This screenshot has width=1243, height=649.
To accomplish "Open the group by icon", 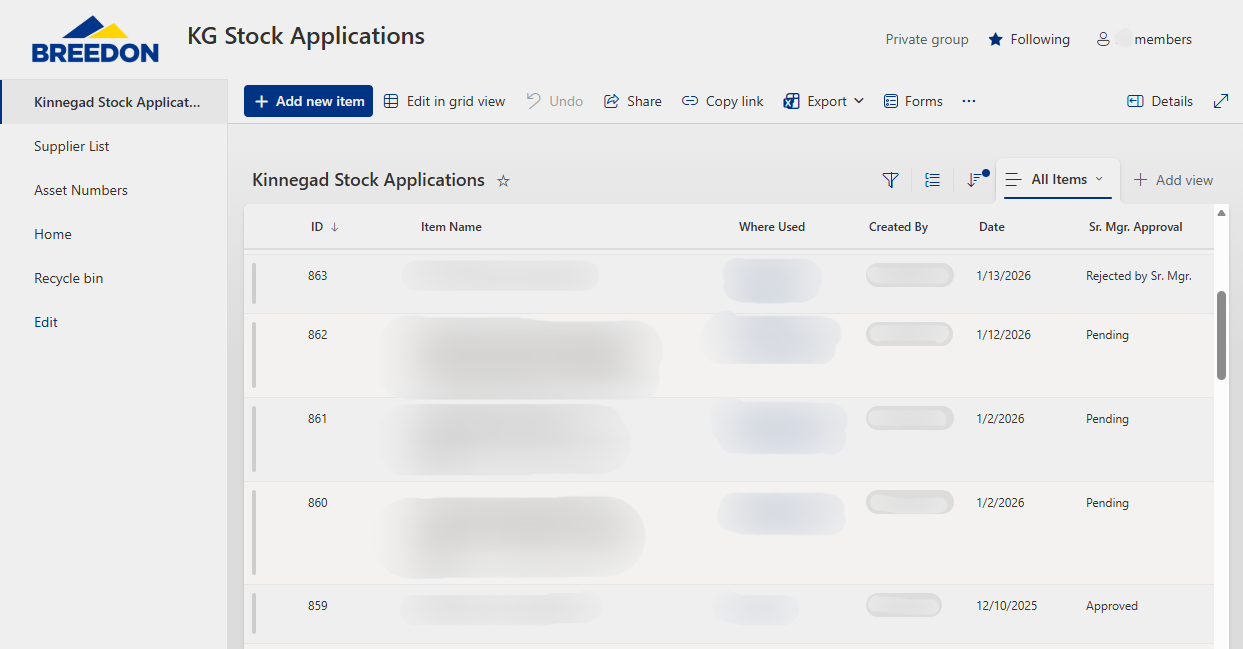I will click(933, 180).
